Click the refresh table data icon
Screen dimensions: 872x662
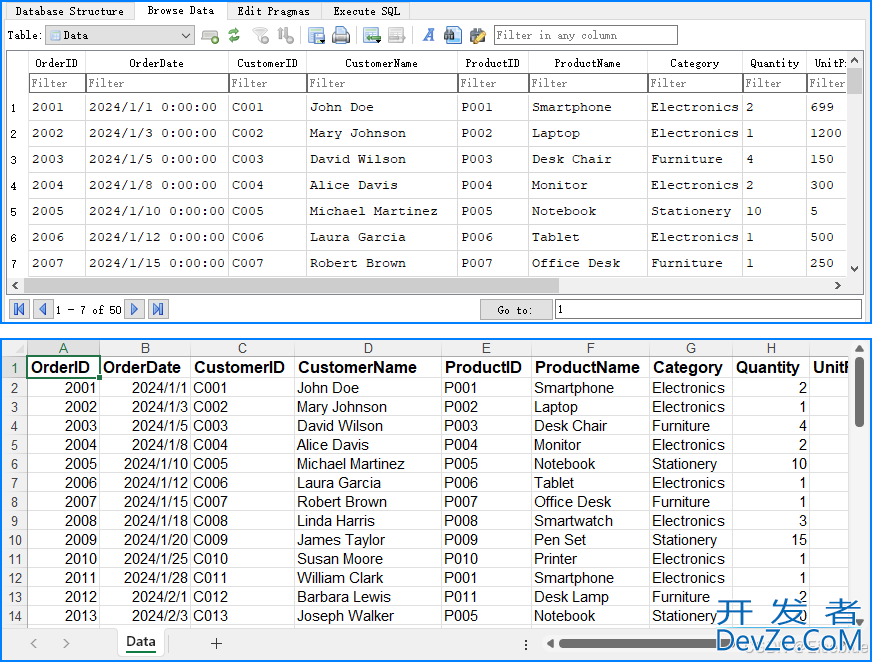click(x=234, y=36)
